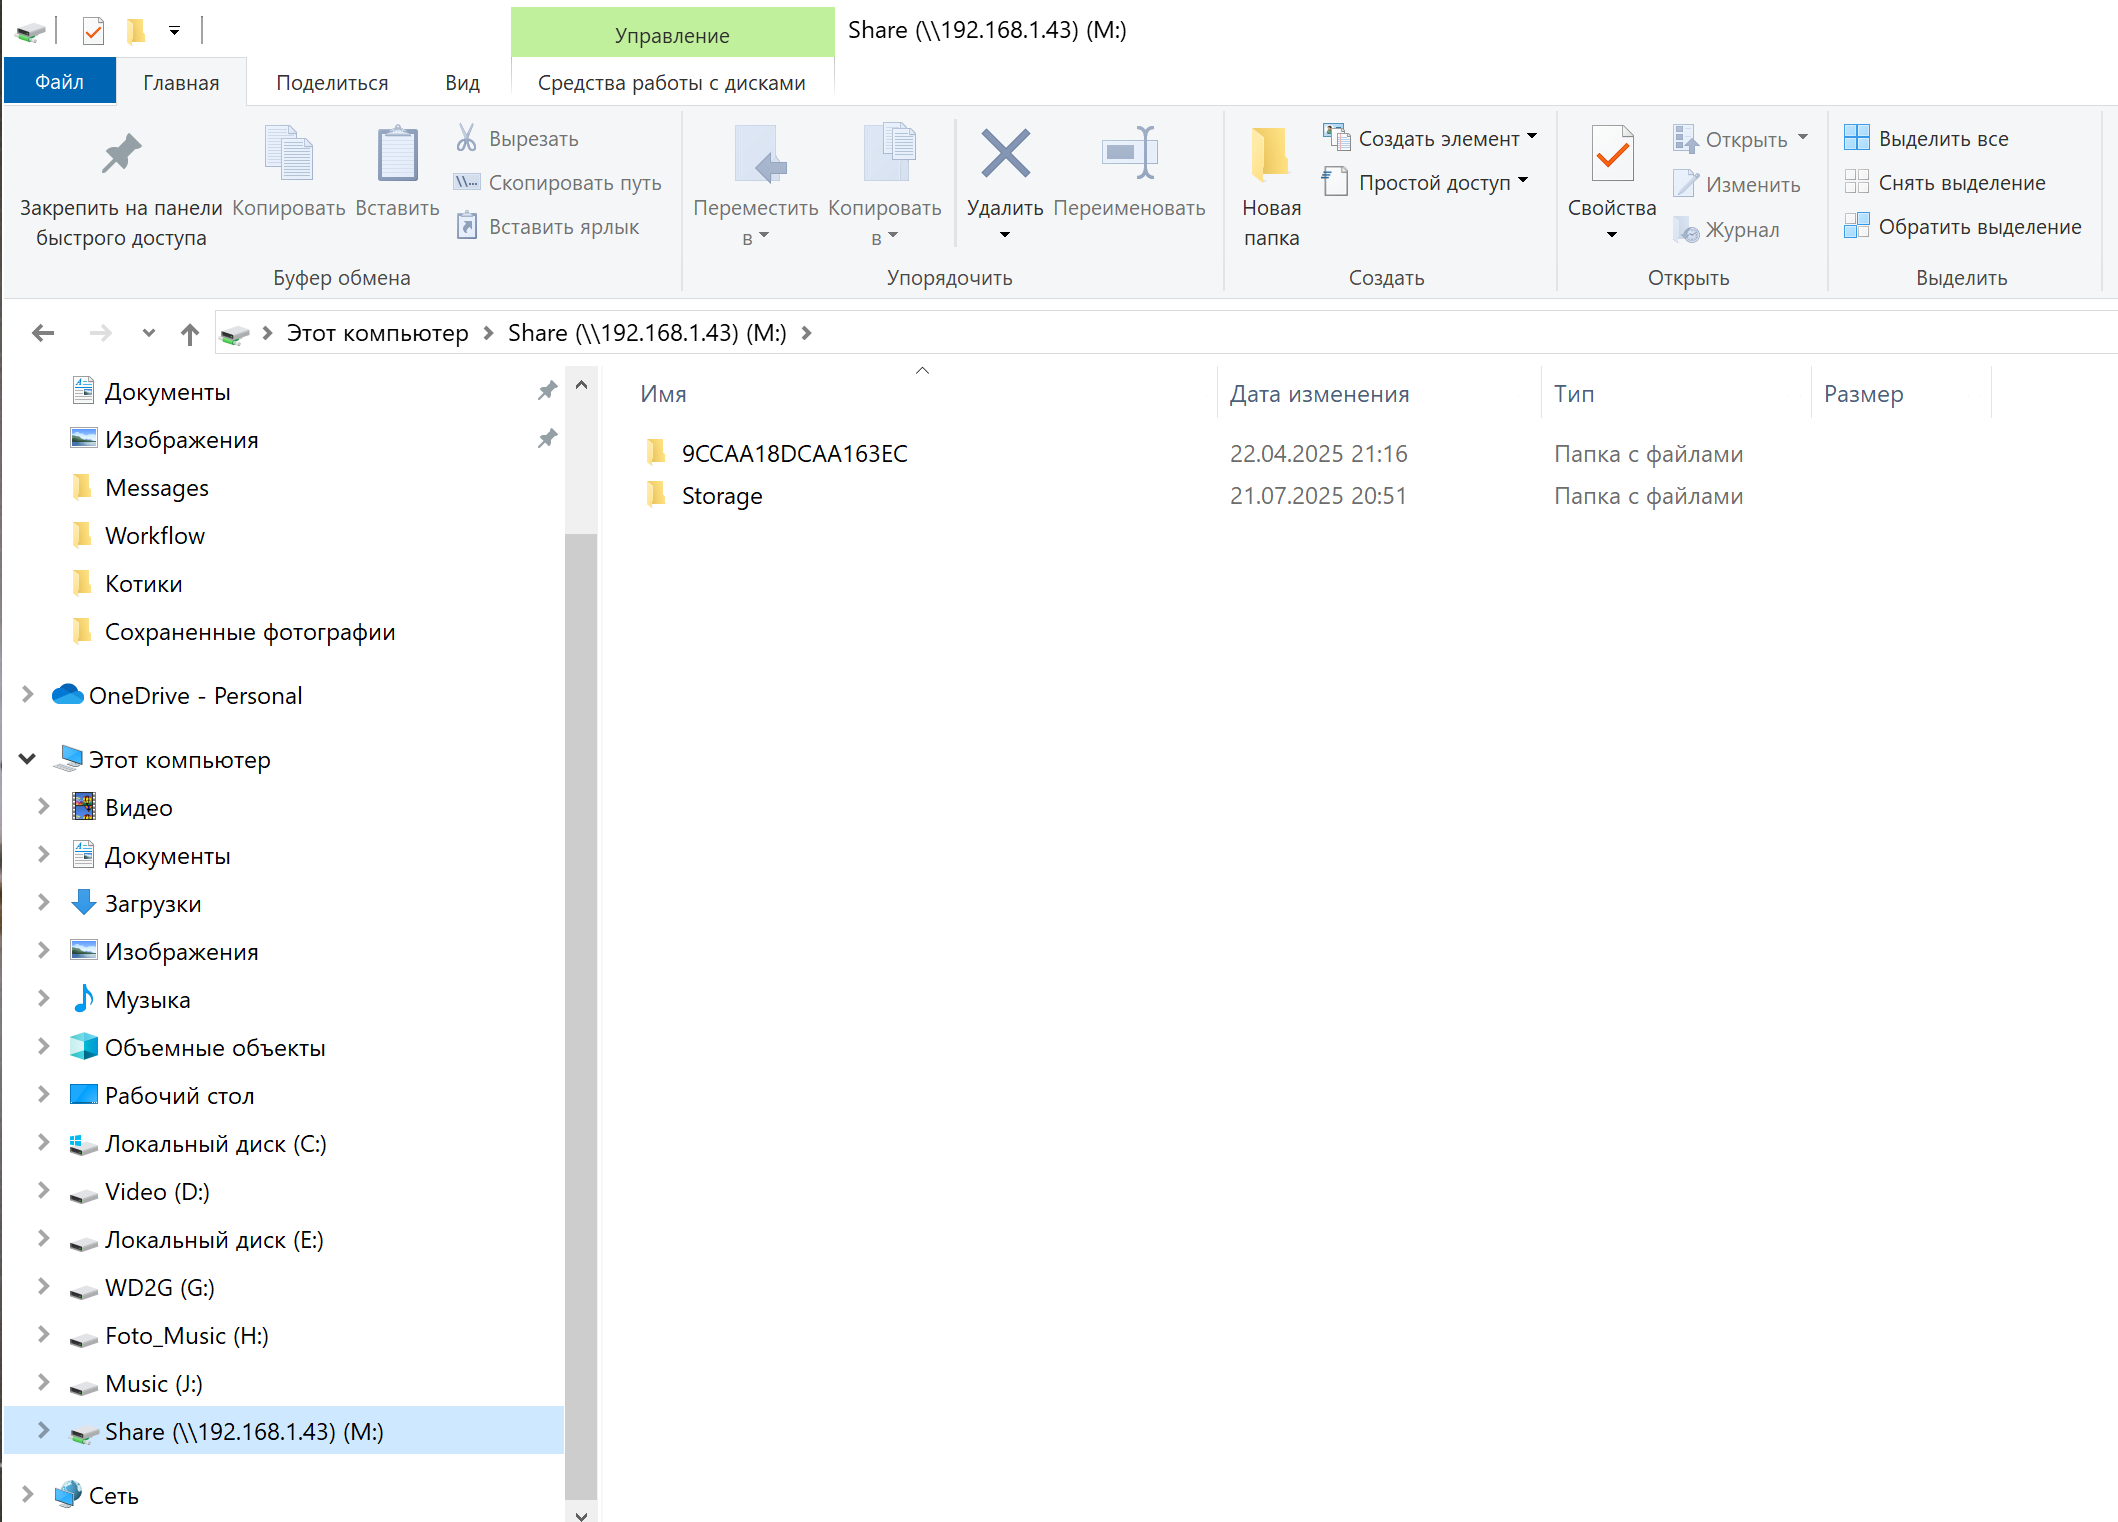Click the Delete (Удалить) X icon
This screenshot has width=2118, height=1522.
pos(1005,154)
